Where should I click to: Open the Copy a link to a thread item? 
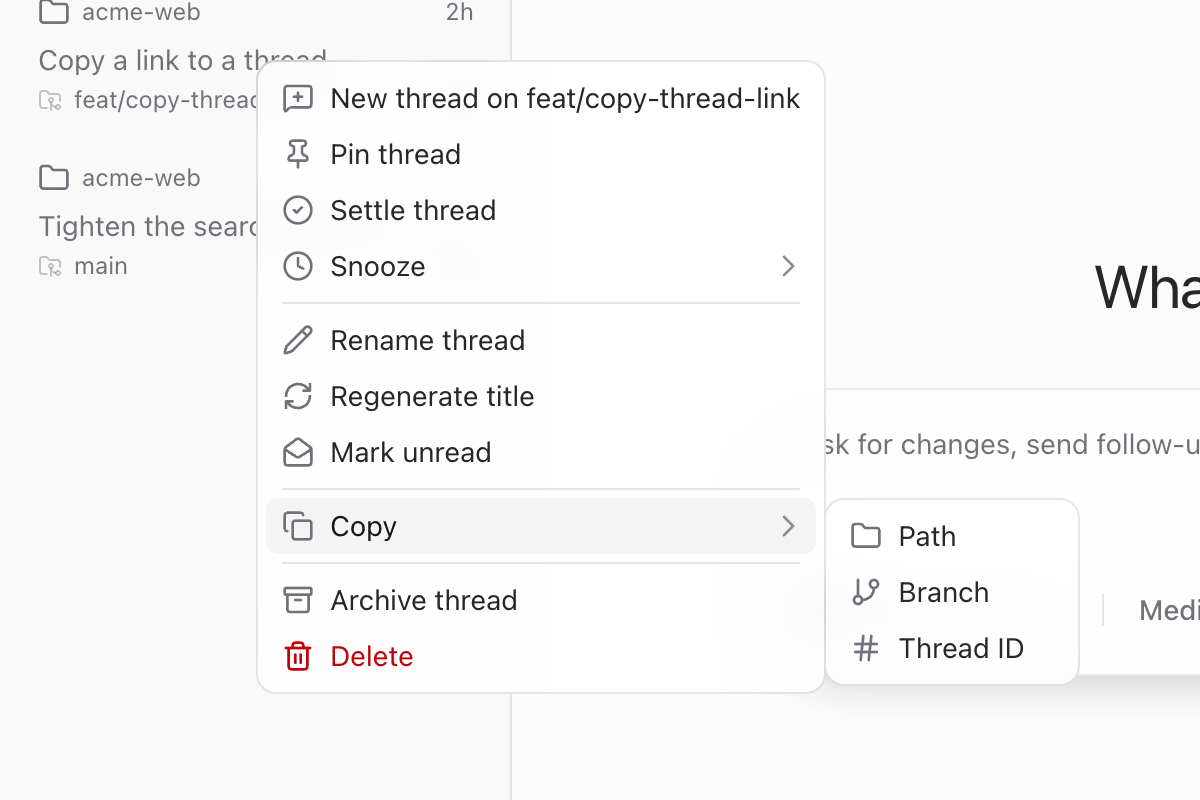click(x=148, y=60)
